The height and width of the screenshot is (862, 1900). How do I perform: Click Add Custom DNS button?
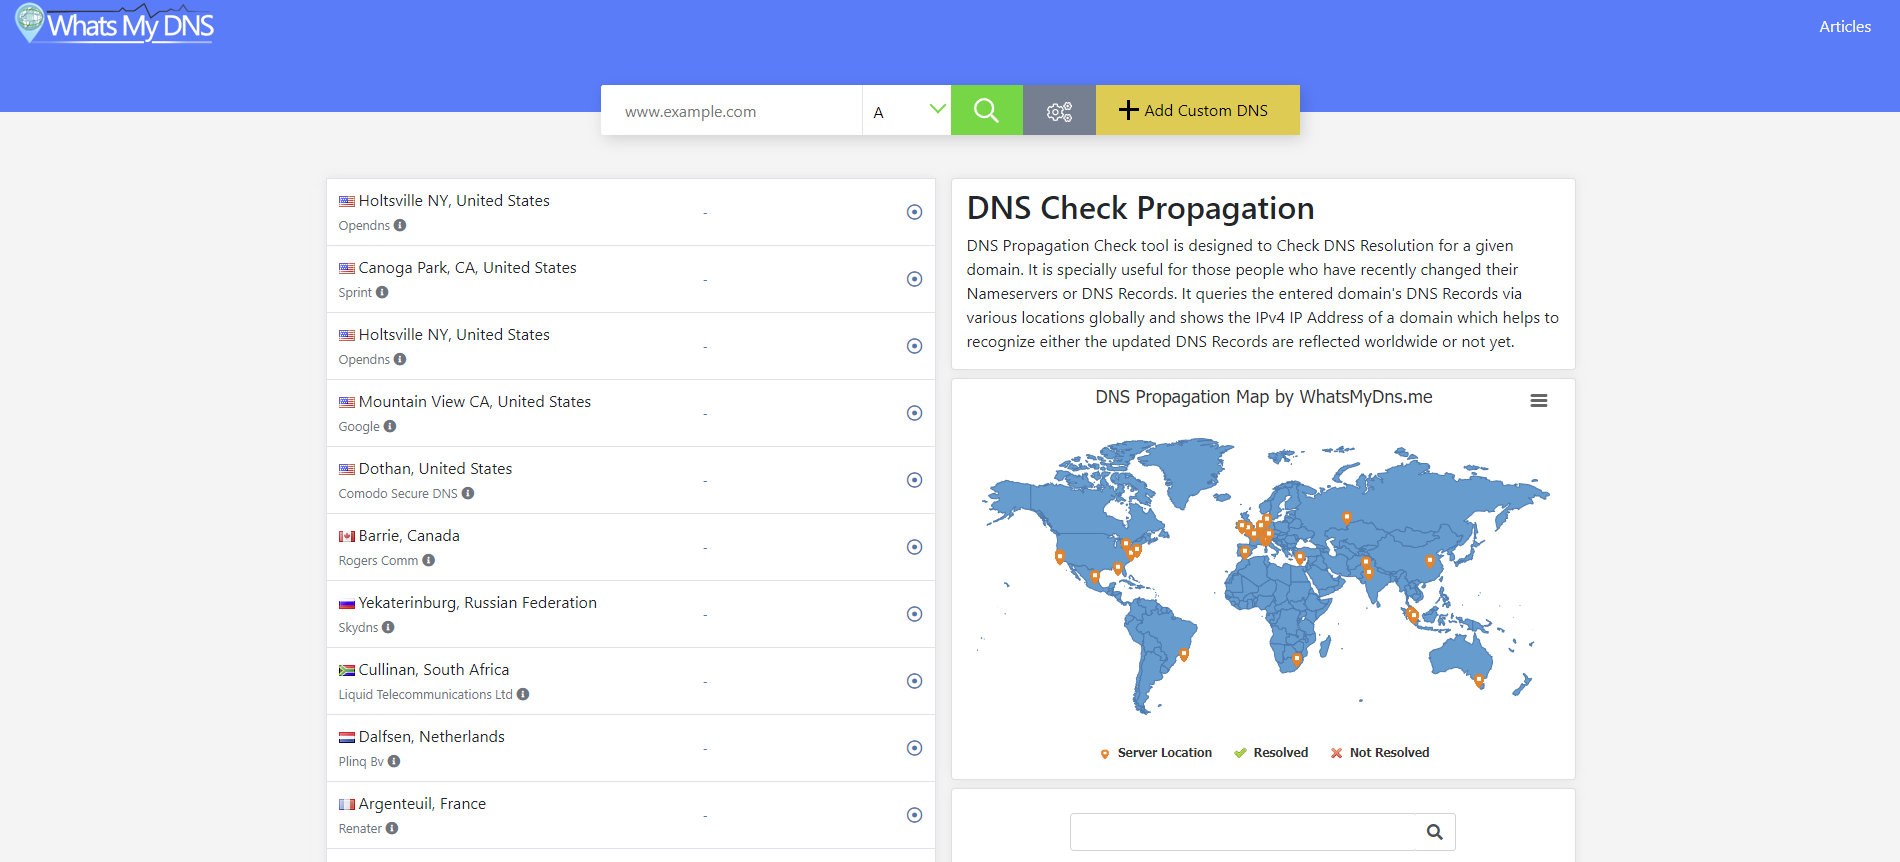[1197, 110]
